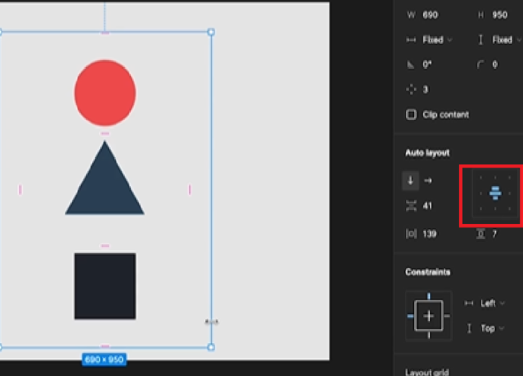Click the bottom-right frame resize handle
523x377 pixels.
point(211,347)
